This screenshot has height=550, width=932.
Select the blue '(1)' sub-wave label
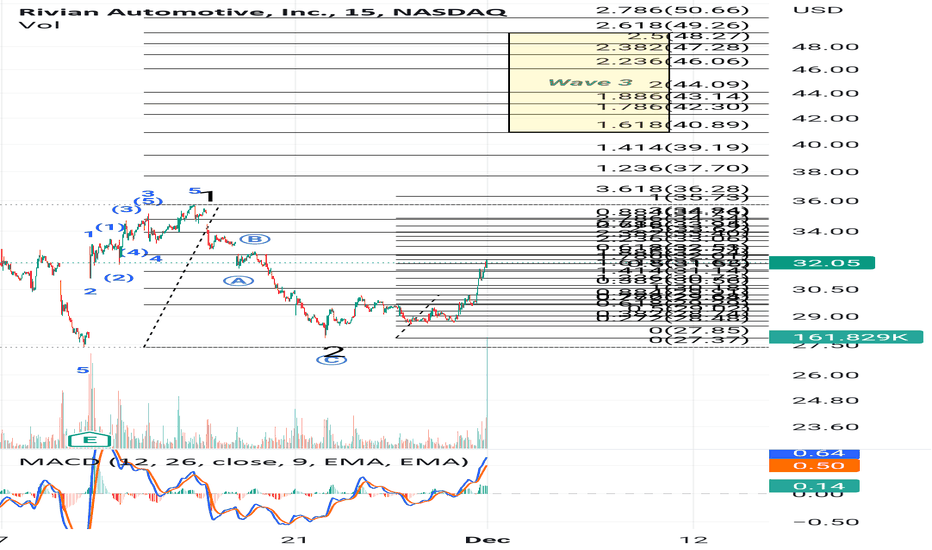pos(110,227)
